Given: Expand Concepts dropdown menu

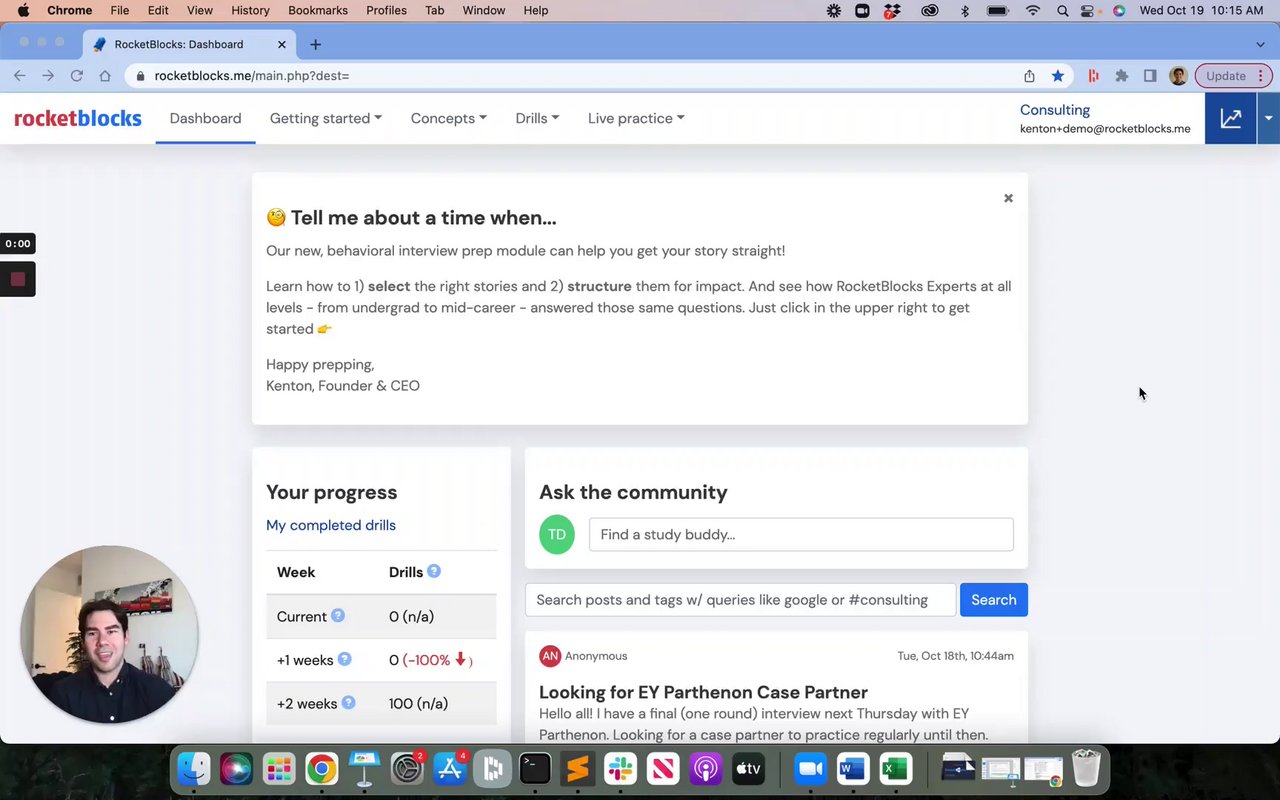Looking at the screenshot, I should [x=449, y=118].
